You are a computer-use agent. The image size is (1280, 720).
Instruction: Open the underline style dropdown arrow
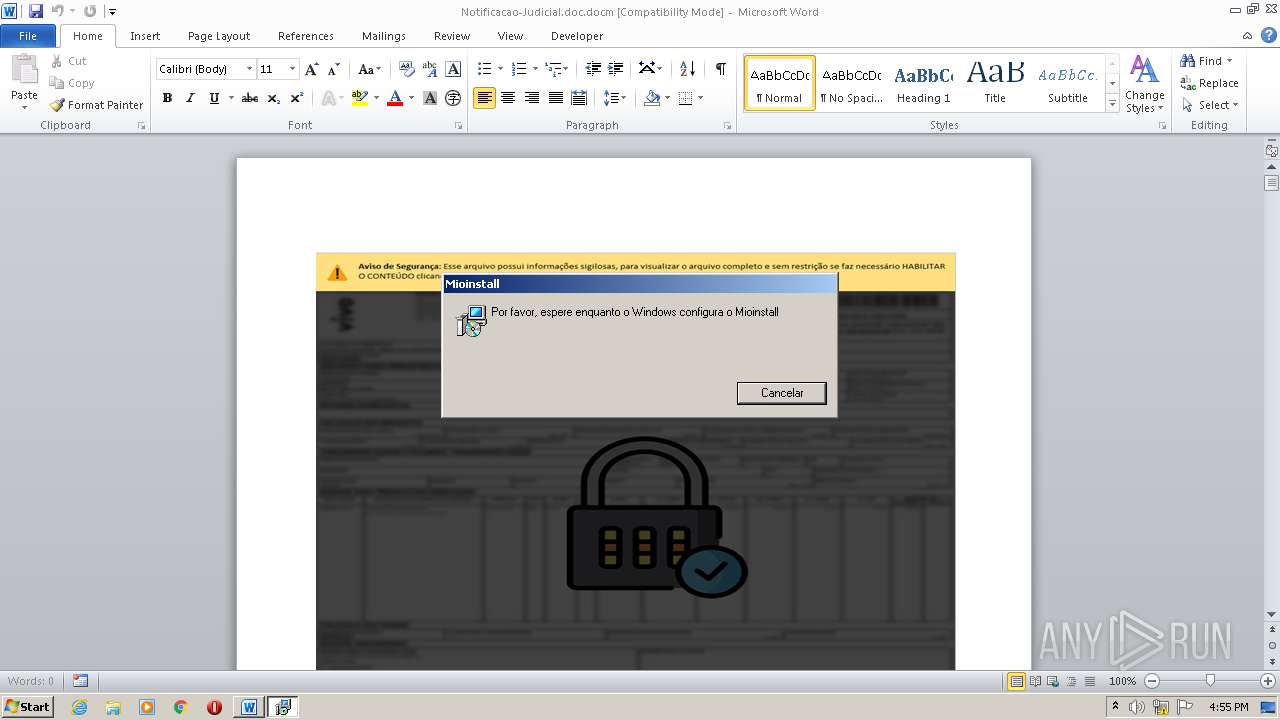(231, 98)
